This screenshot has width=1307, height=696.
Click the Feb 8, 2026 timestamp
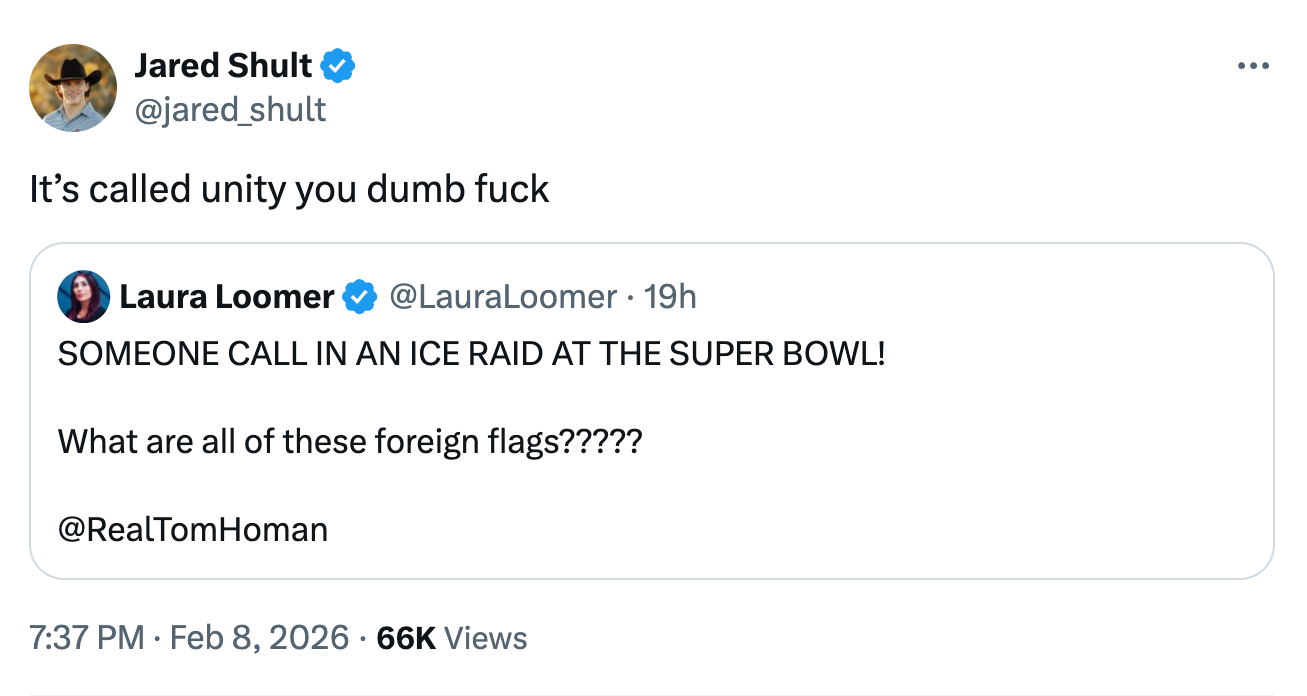pyautogui.click(x=256, y=637)
